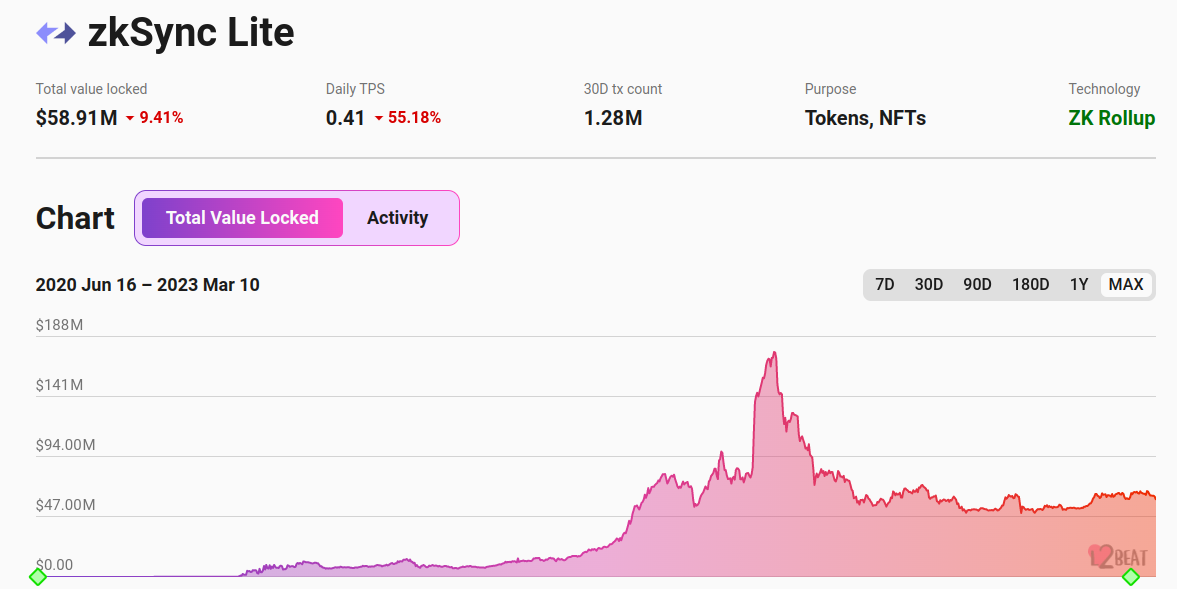Set the chart range to 7D

coord(885,284)
